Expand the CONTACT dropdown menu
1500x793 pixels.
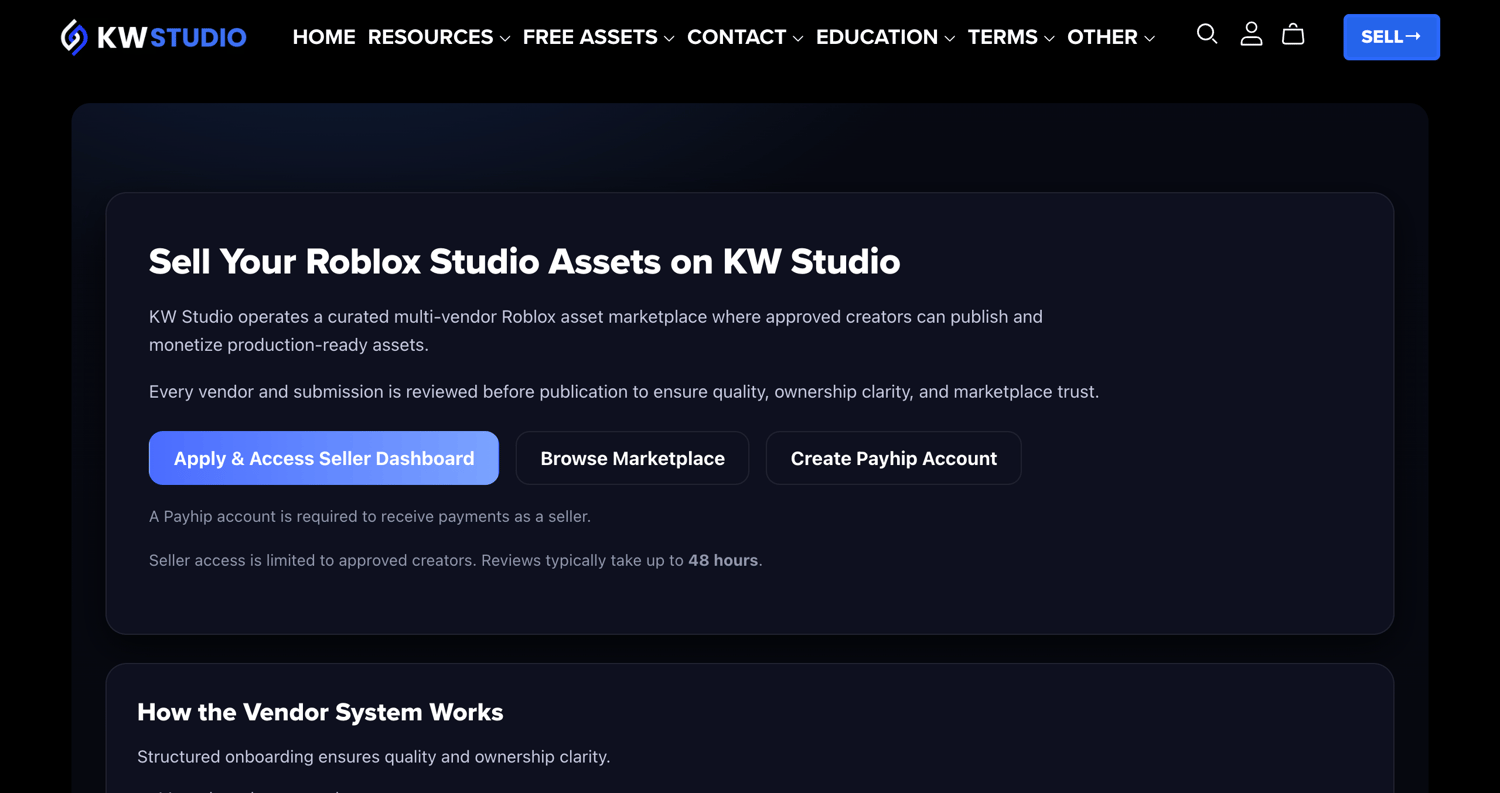point(745,37)
